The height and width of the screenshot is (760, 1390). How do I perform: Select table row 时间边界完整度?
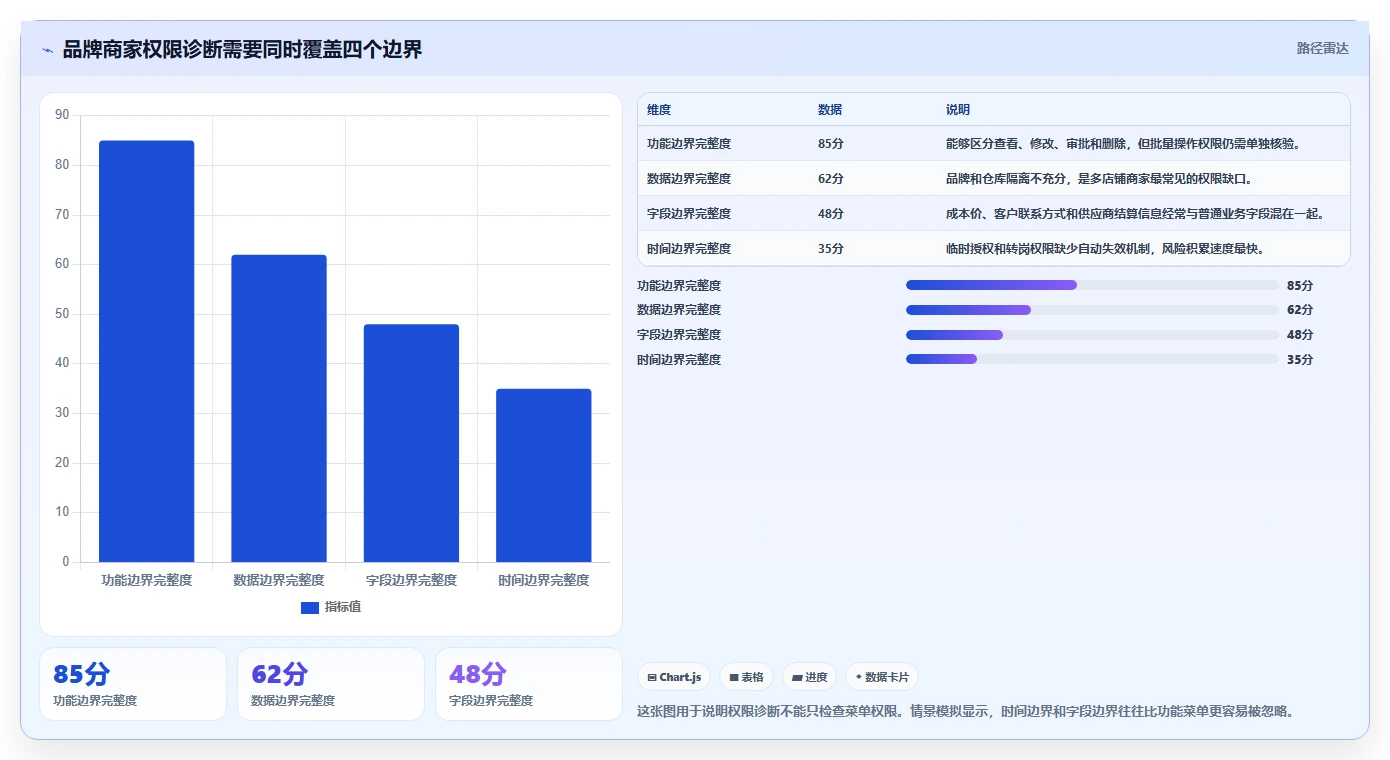(x=993, y=249)
